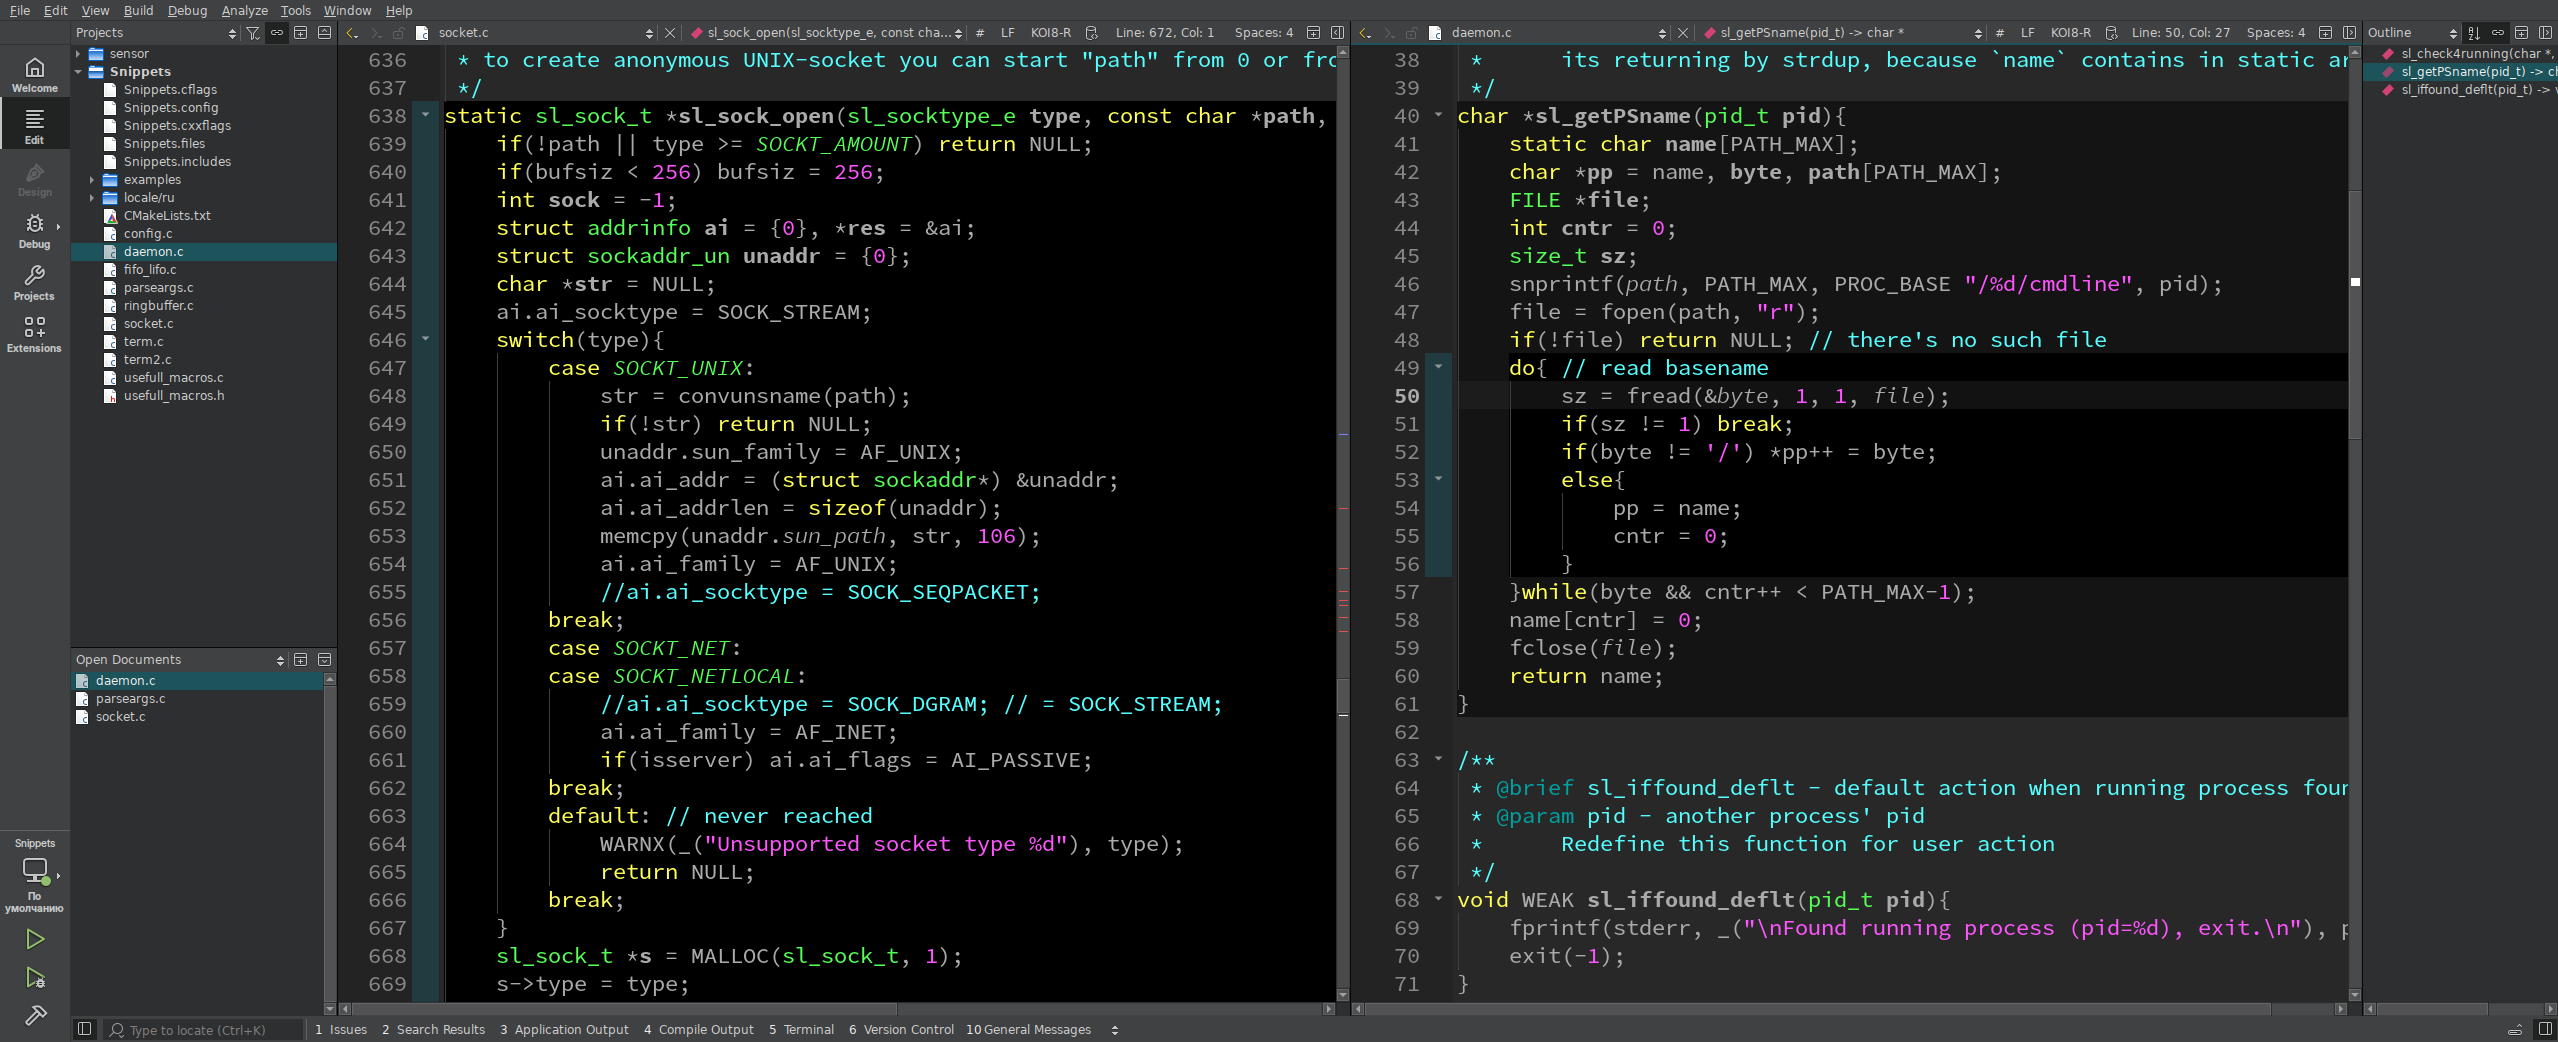
Task: Go back using socket.c editor back arrow
Action: (352, 33)
